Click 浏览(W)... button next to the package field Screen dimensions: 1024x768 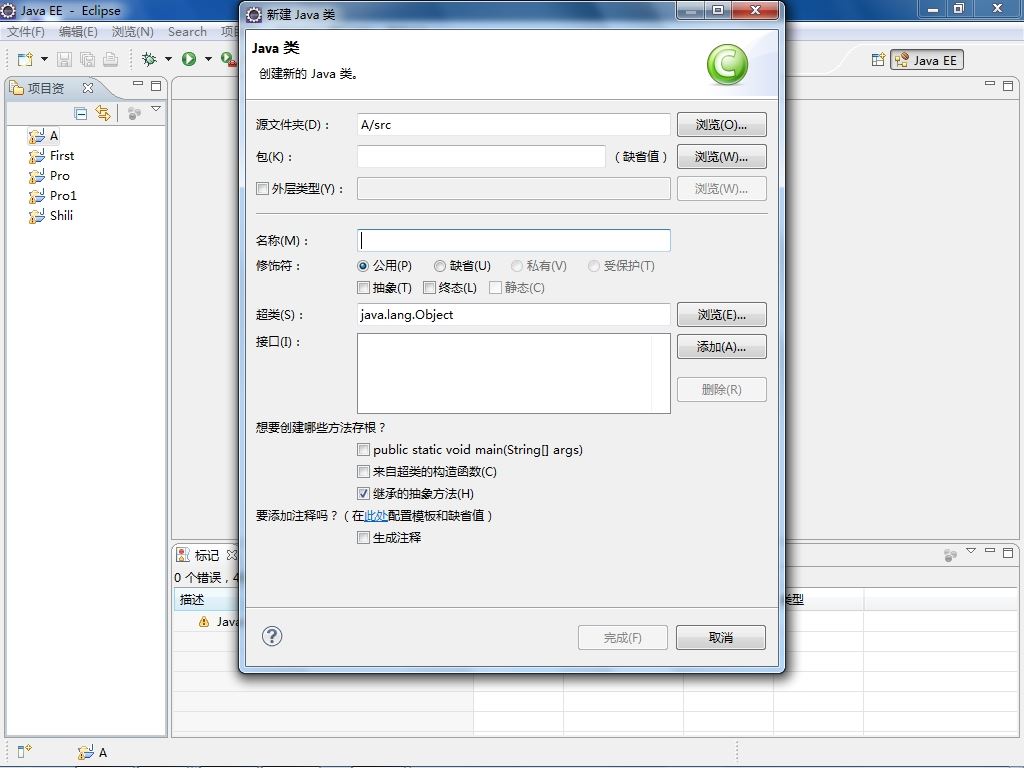coord(722,157)
